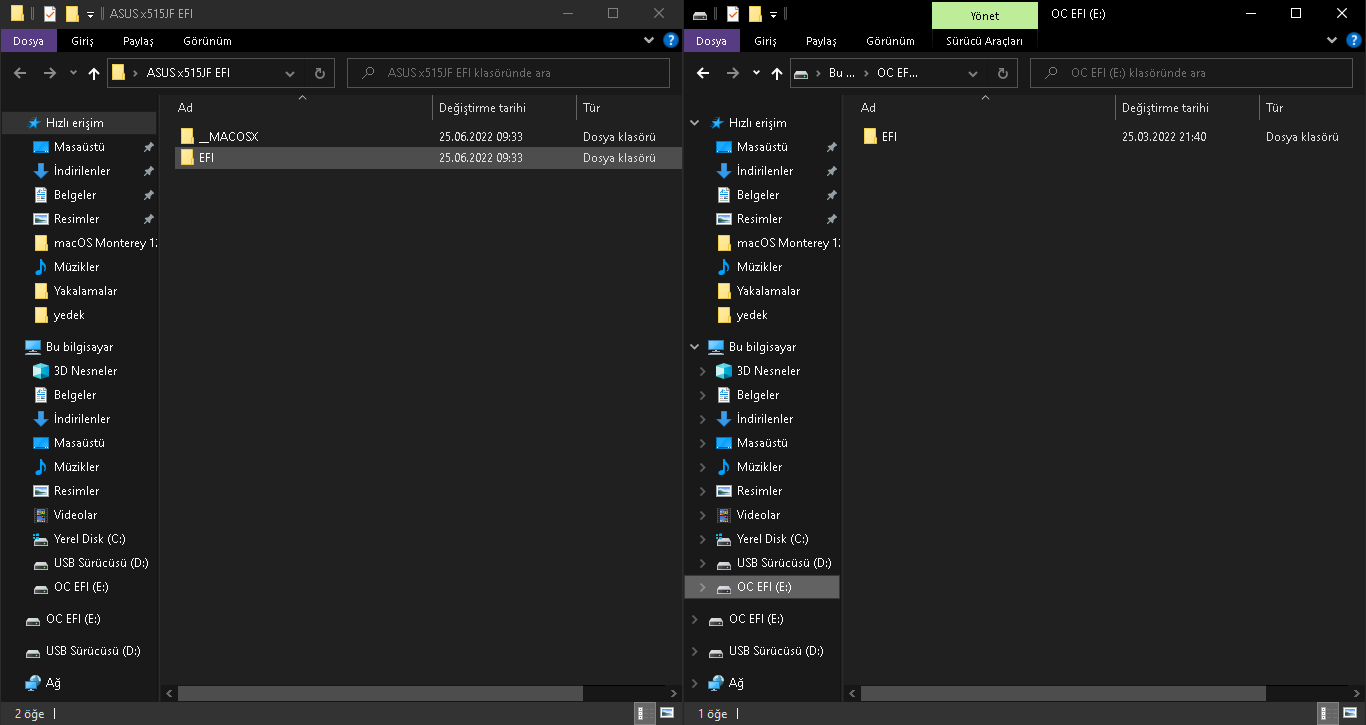Open Videolar in left window sidebar
The image size is (1366, 725).
(x=75, y=515)
